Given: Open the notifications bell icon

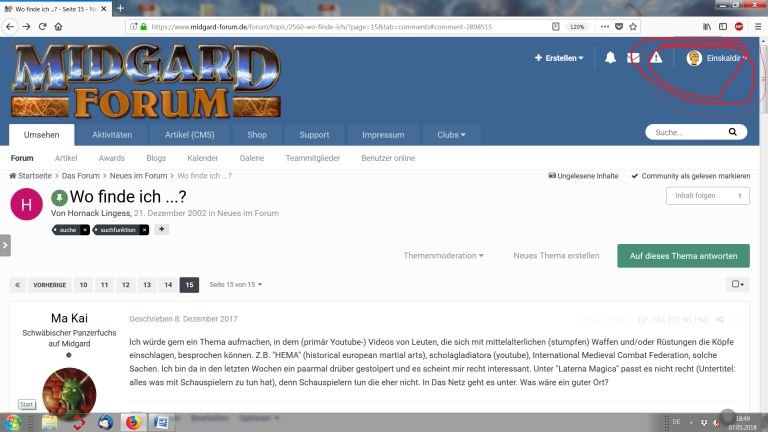Looking at the screenshot, I should tap(610, 58).
